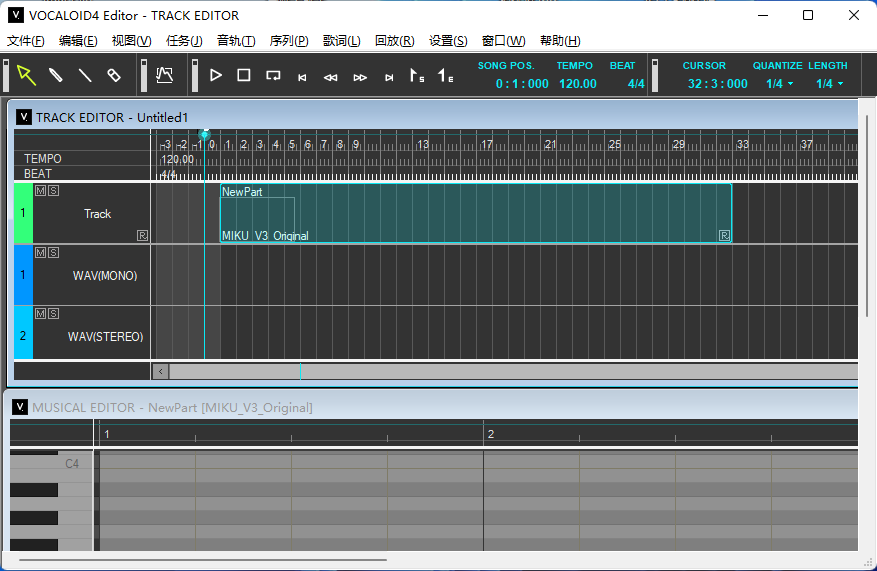The height and width of the screenshot is (571, 877).
Task: Click the CURSOR value 32:3:000
Action: (718, 84)
